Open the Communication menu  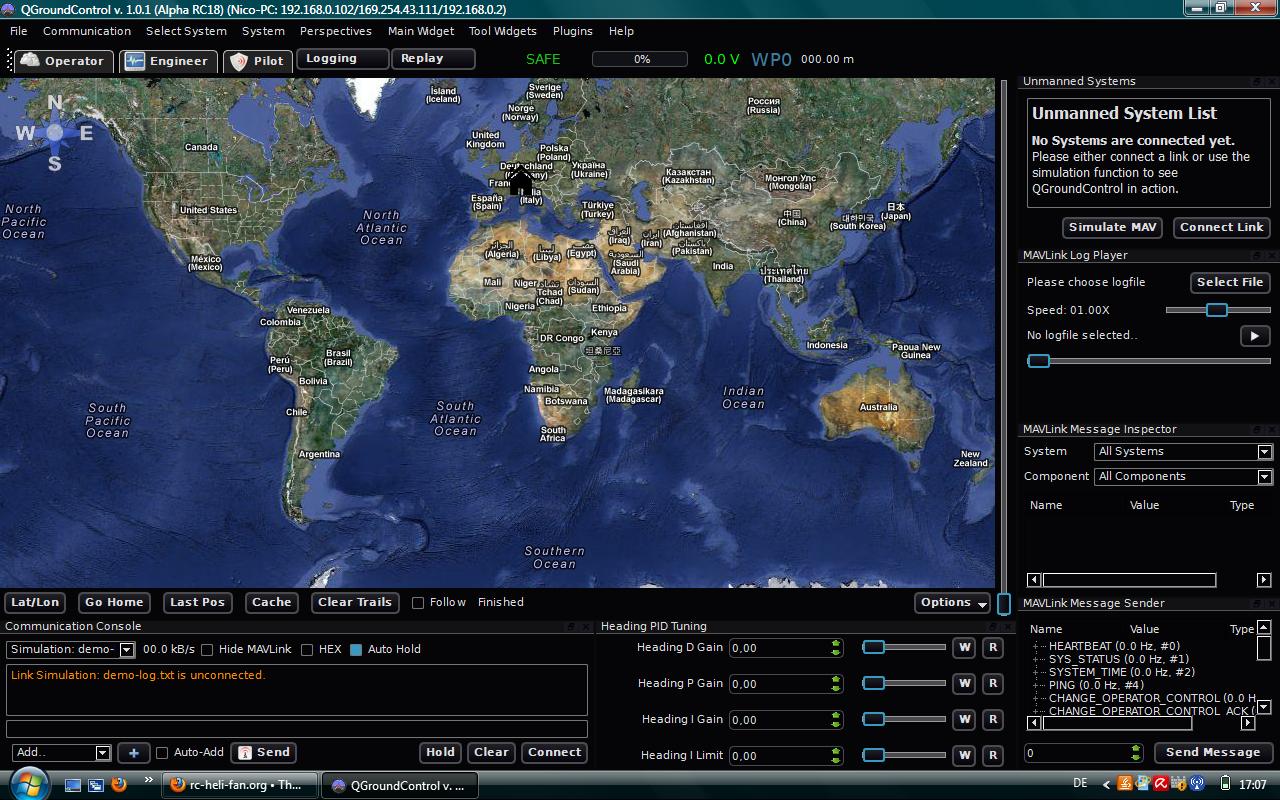point(87,31)
